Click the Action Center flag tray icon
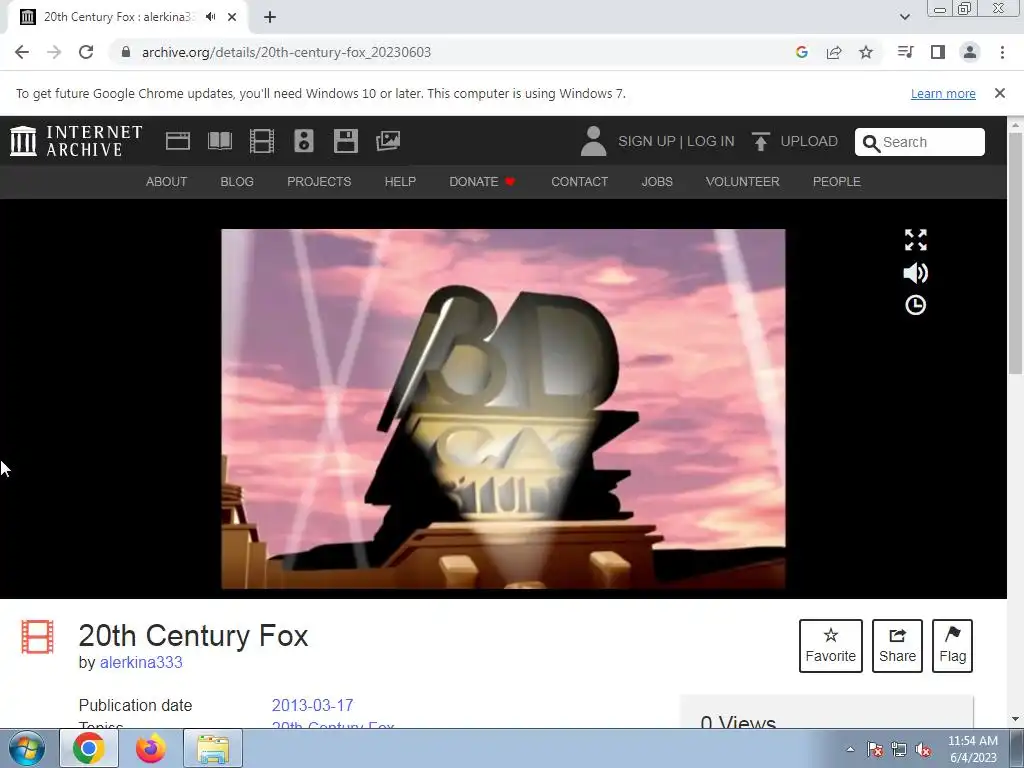Viewport: 1024px width, 768px height. pyautogui.click(x=875, y=749)
